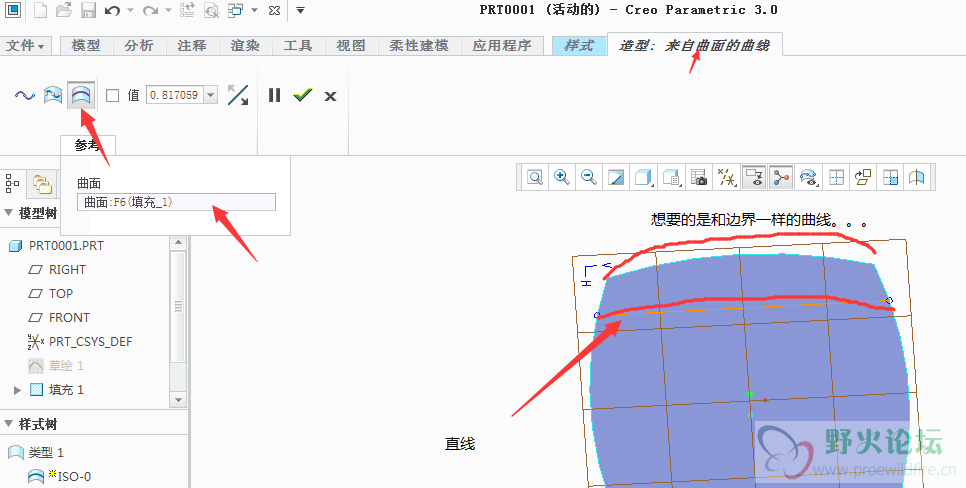The height and width of the screenshot is (488, 966).
Task: Click the Refit zoom icon
Action: click(535, 178)
